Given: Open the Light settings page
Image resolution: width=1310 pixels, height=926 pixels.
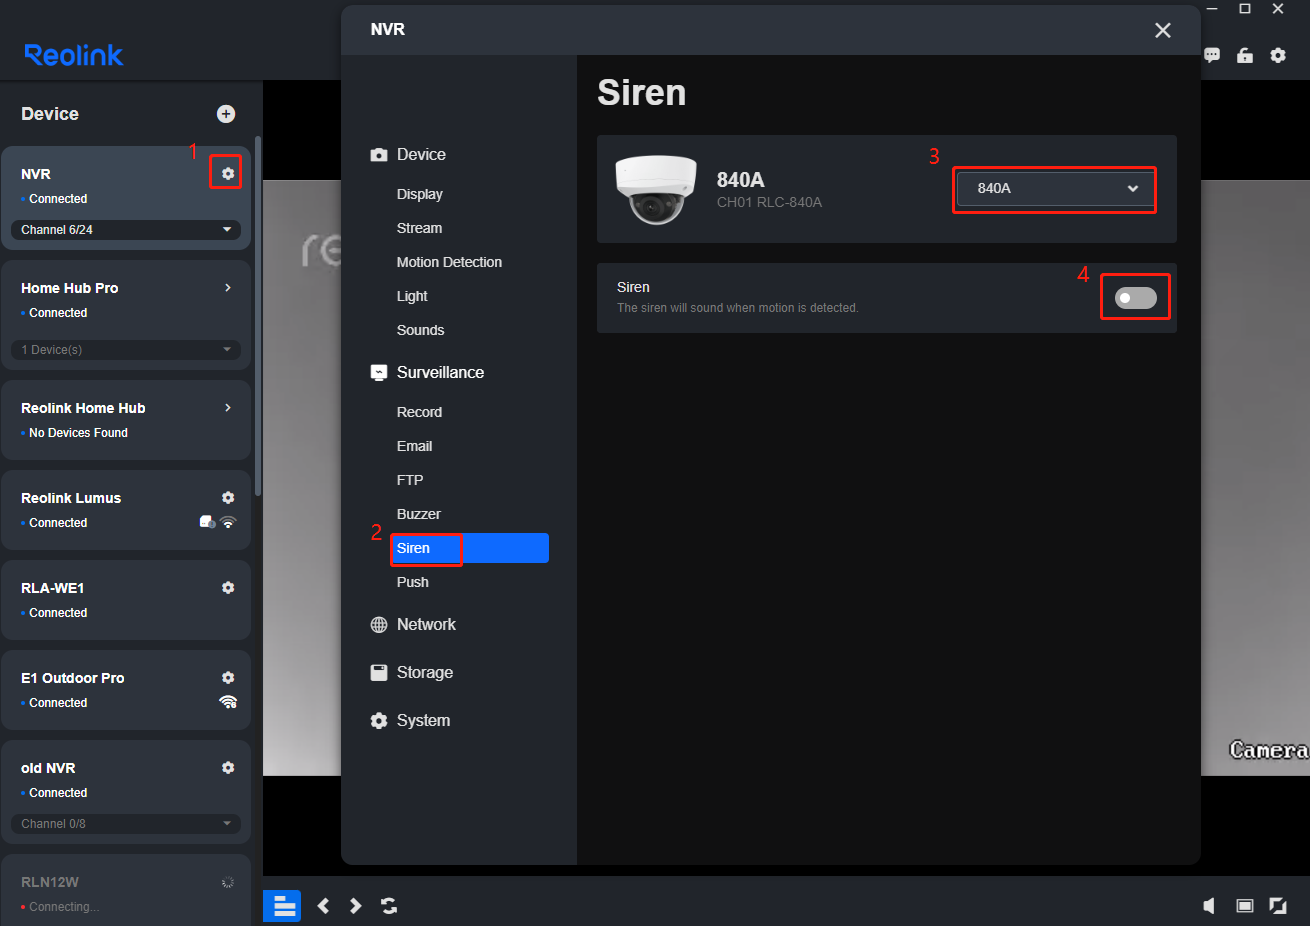Looking at the screenshot, I should tap(412, 296).
